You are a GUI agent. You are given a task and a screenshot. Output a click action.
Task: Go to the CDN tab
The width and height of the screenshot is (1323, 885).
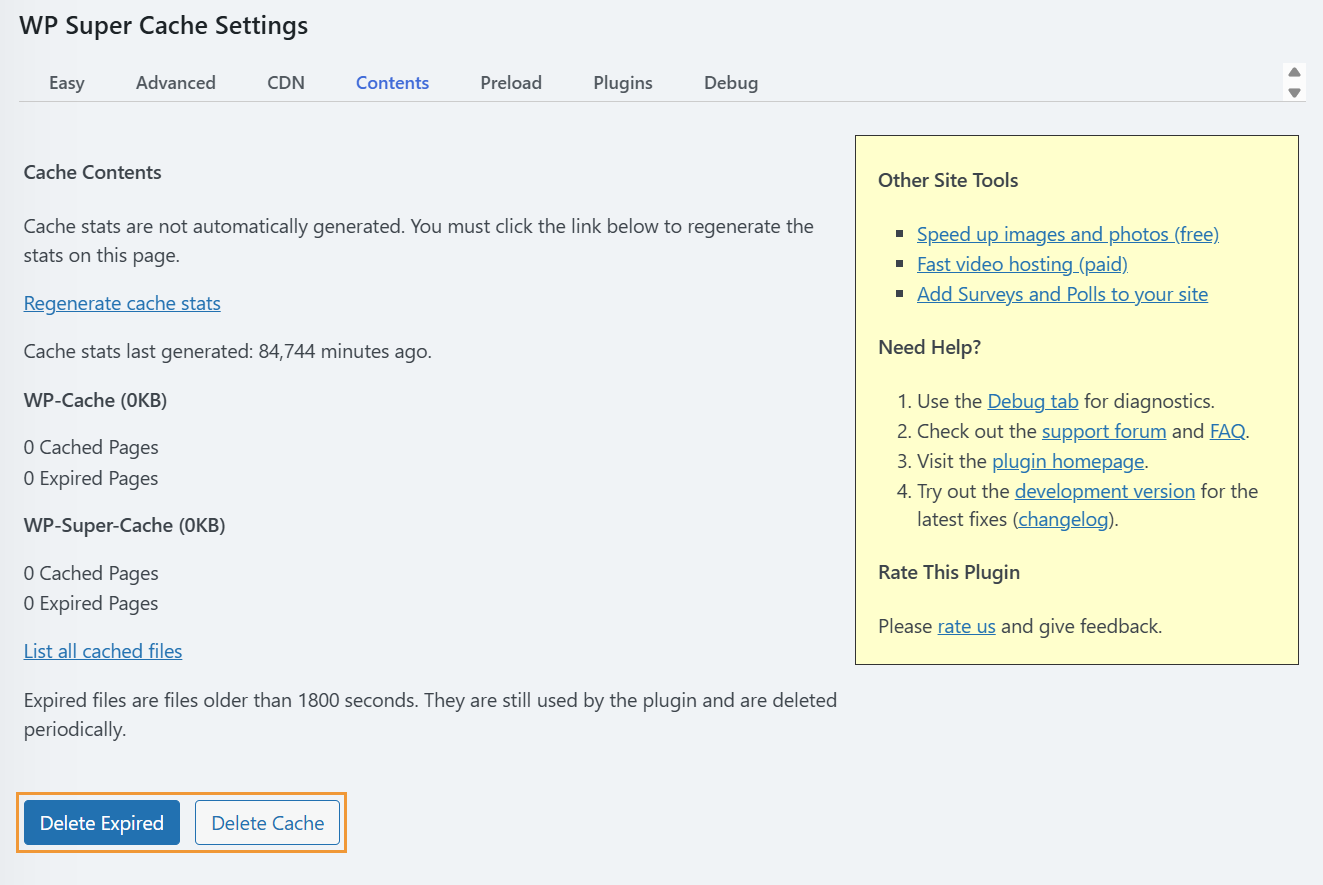(286, 83)
